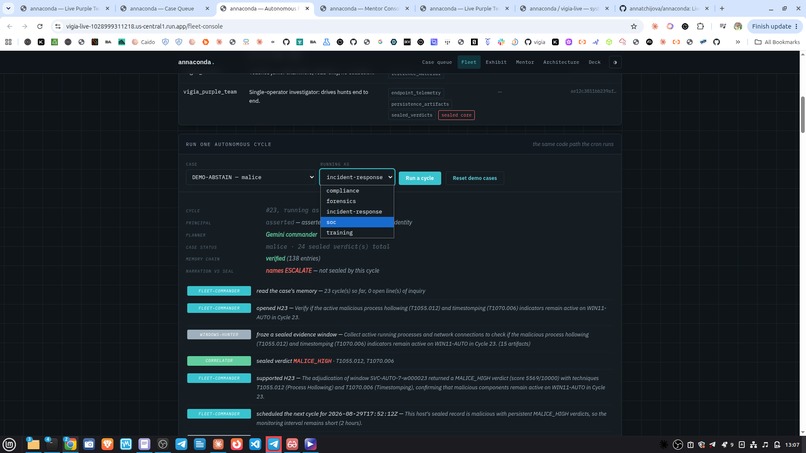This screenshot has width=806, height=453.
Task: Click the Reset demo cases button
Action: pyautogui.click(x=474, y=178)
